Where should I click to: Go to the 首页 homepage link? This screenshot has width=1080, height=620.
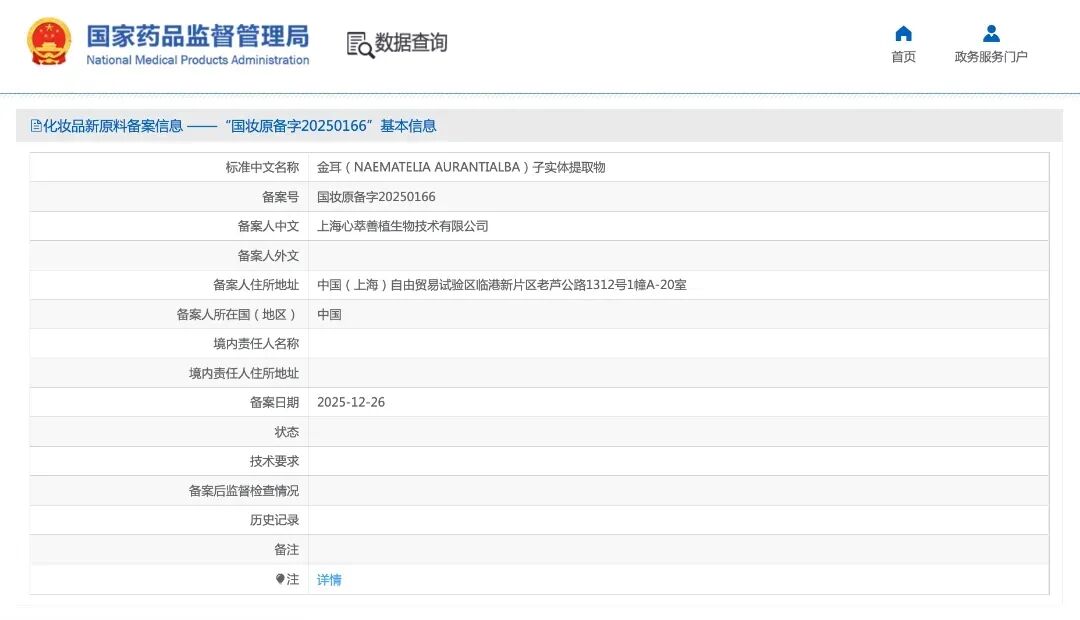coord(903,57)
